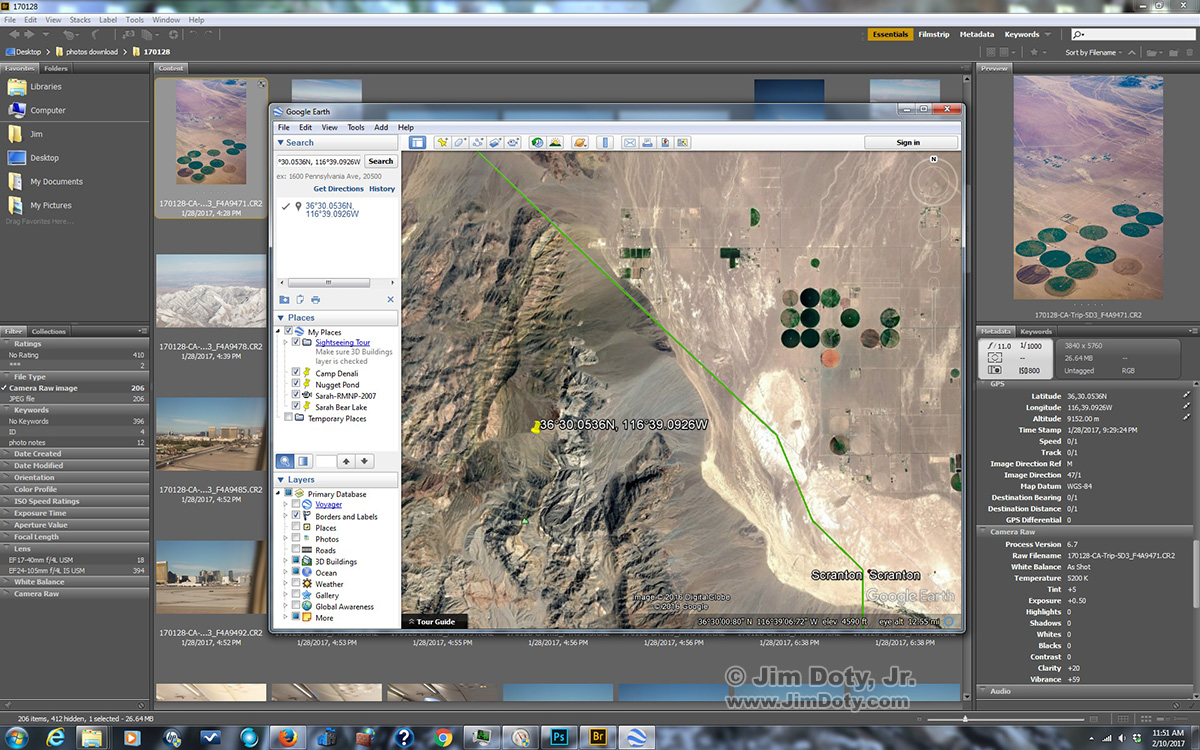
Task: Switch to the Collections tab in Bridge
Action: (49, 331)
